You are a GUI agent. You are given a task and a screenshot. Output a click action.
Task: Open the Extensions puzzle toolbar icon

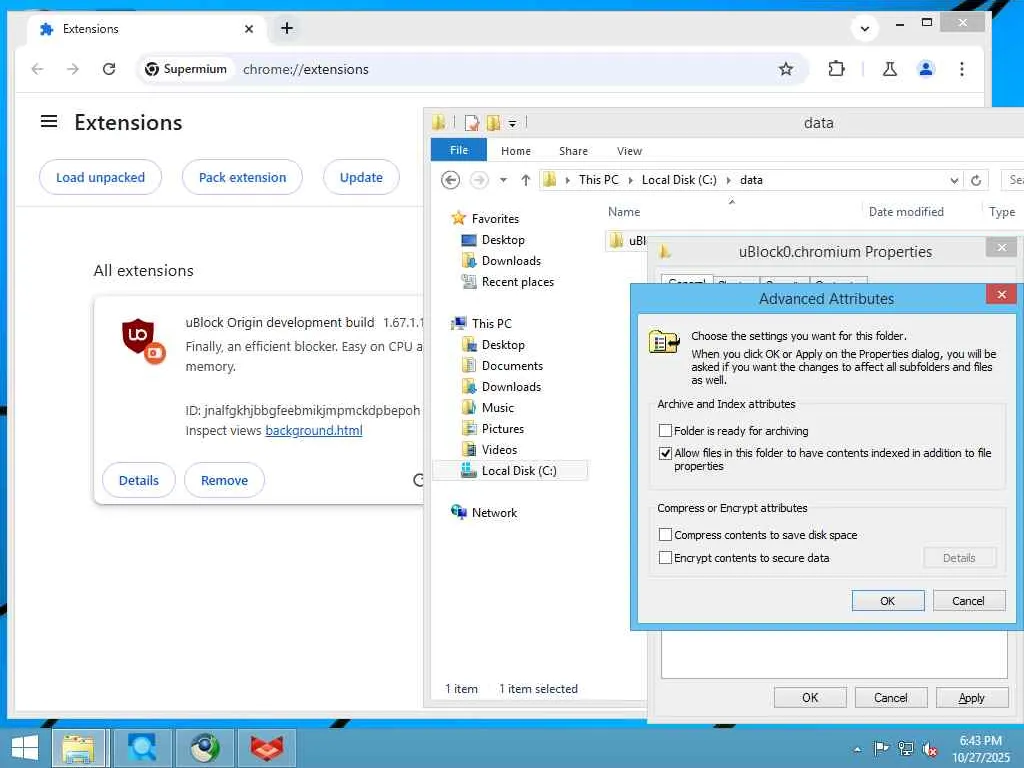tap(836, 69)
